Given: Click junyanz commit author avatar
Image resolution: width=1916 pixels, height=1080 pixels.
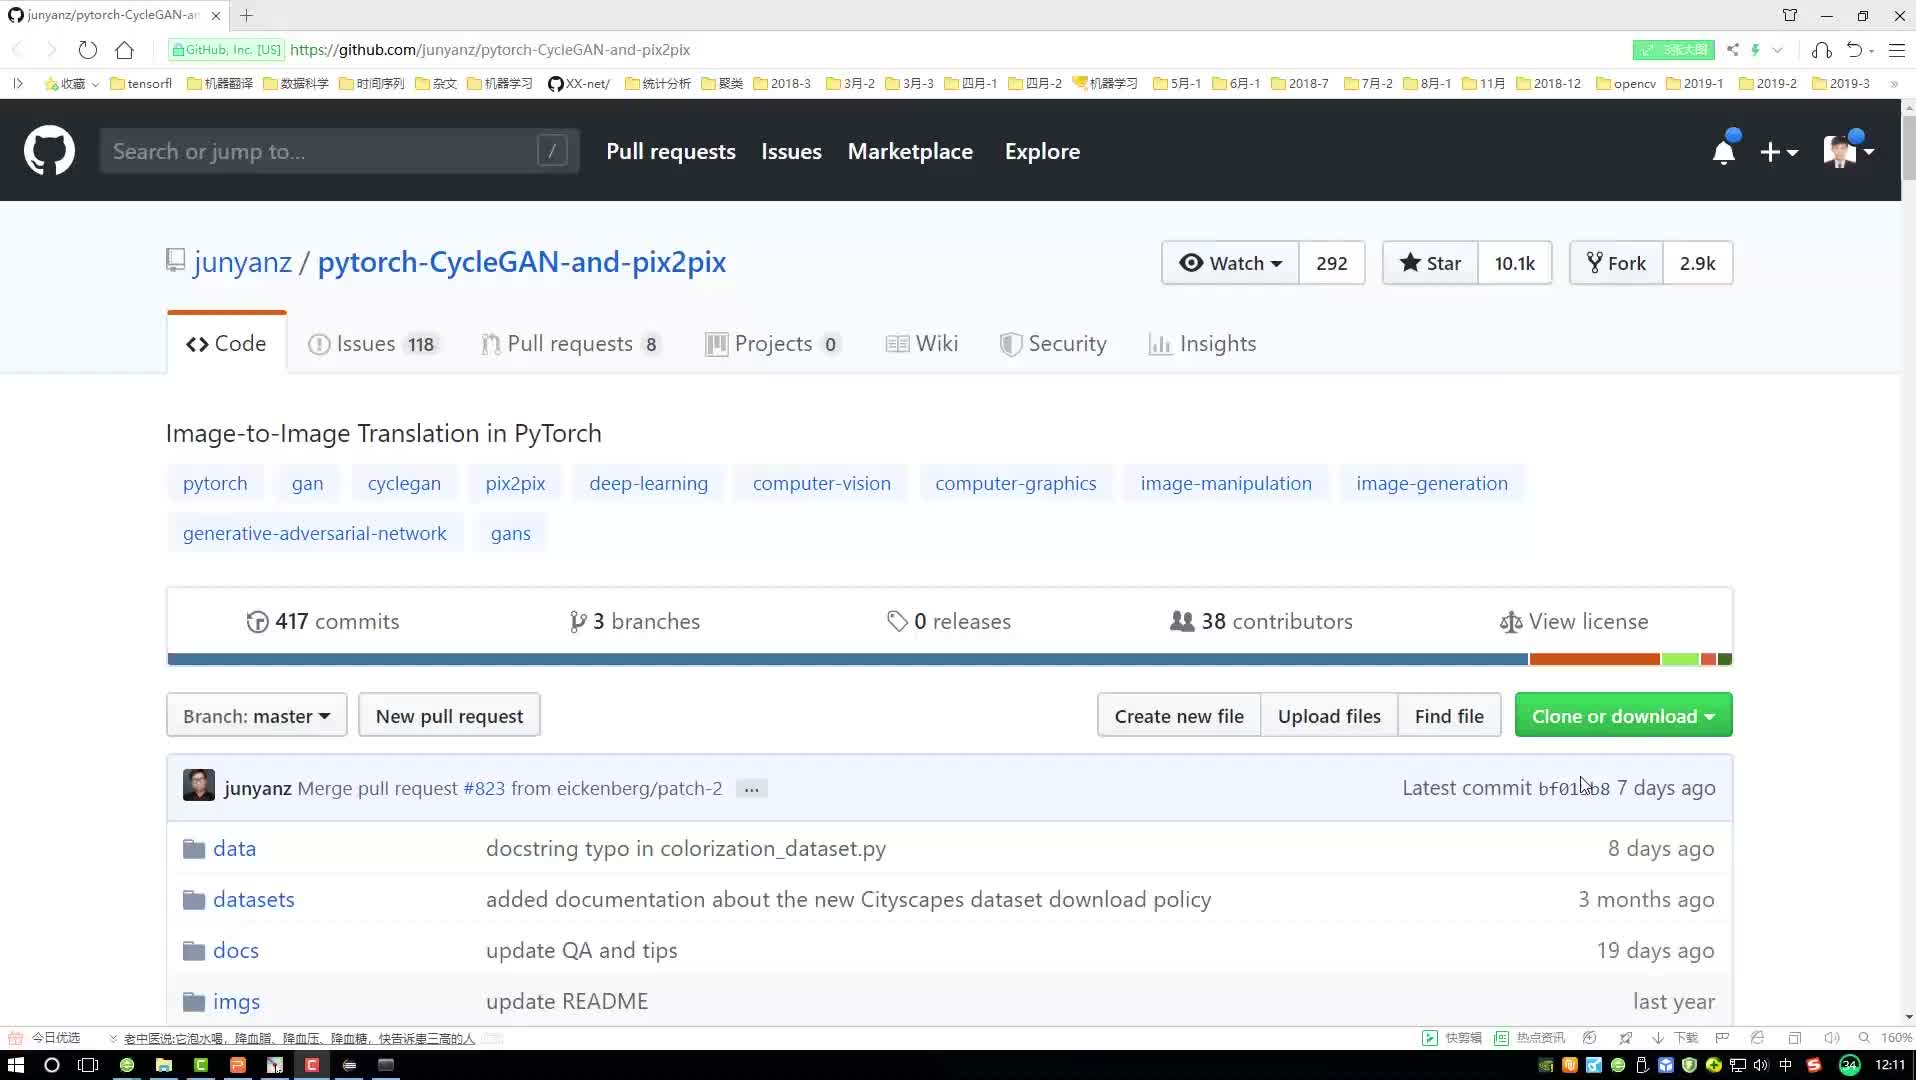Looking at the screenshot, I should [x=198, y=785].
